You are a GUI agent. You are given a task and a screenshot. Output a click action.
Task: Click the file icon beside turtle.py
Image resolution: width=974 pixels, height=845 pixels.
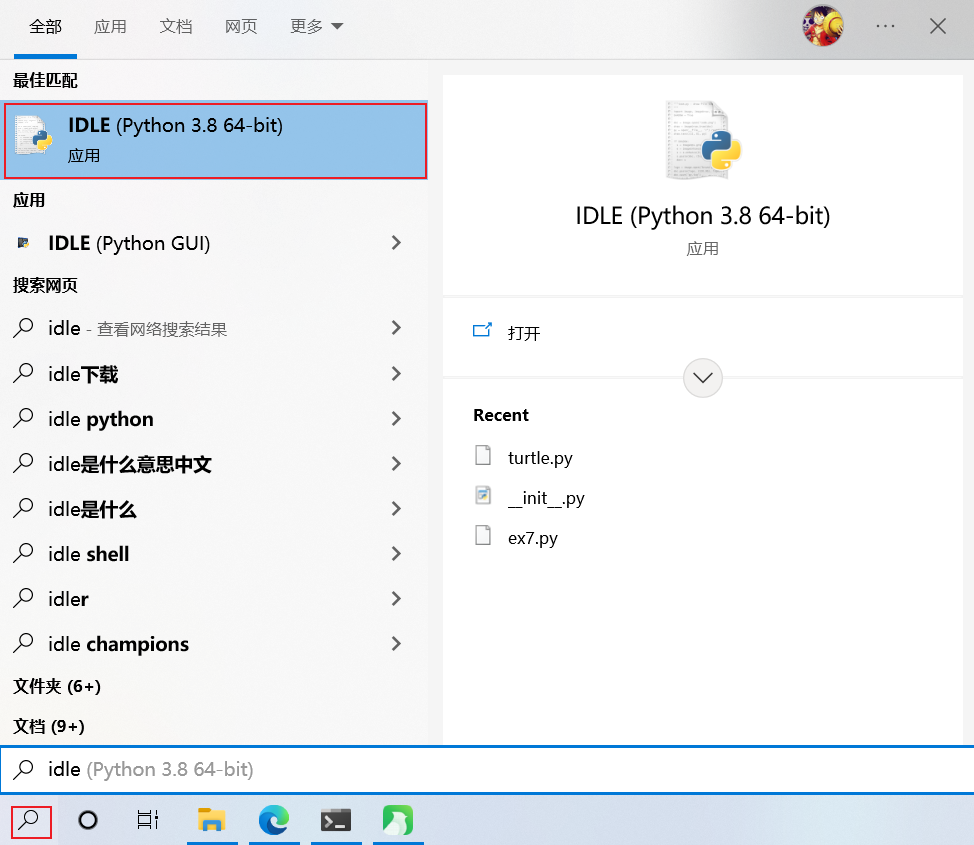[483, 455]
